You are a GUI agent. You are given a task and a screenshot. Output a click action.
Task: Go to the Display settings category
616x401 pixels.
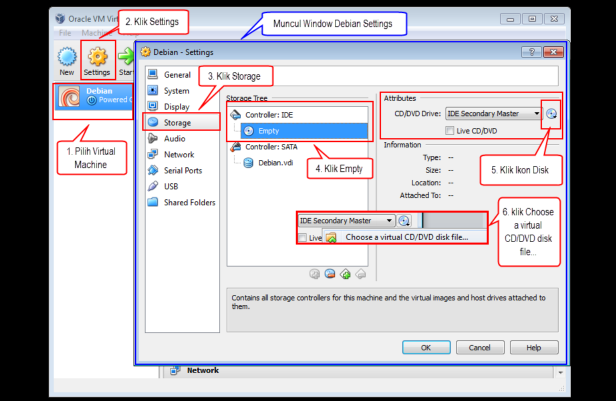[x=176, y=107]
